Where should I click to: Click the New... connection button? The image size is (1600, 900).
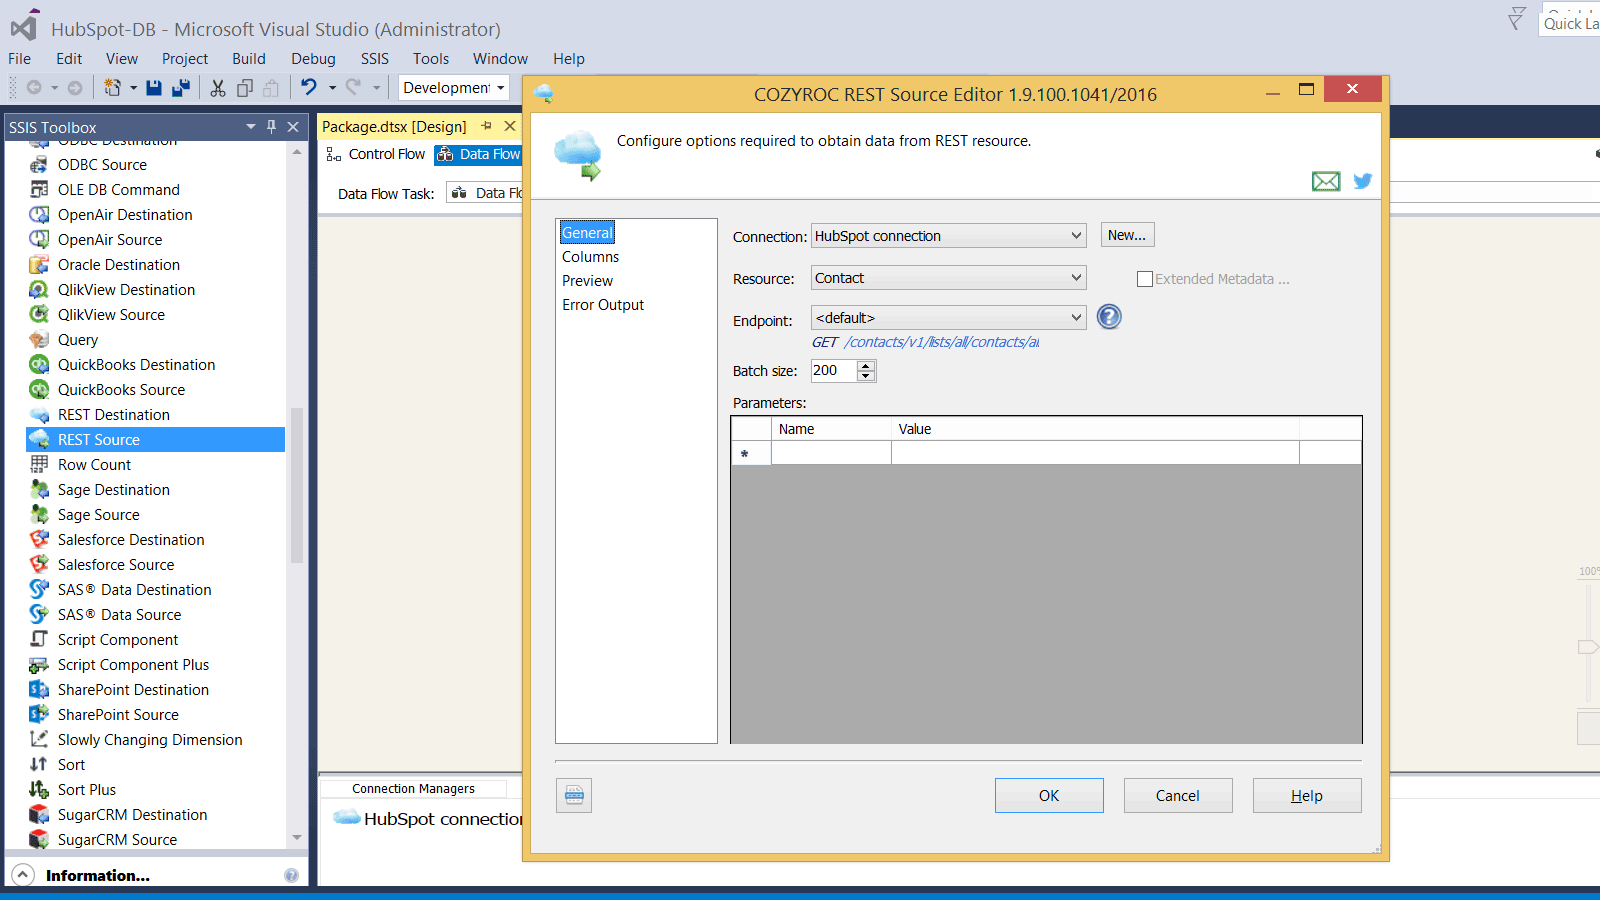(1127, 235)
